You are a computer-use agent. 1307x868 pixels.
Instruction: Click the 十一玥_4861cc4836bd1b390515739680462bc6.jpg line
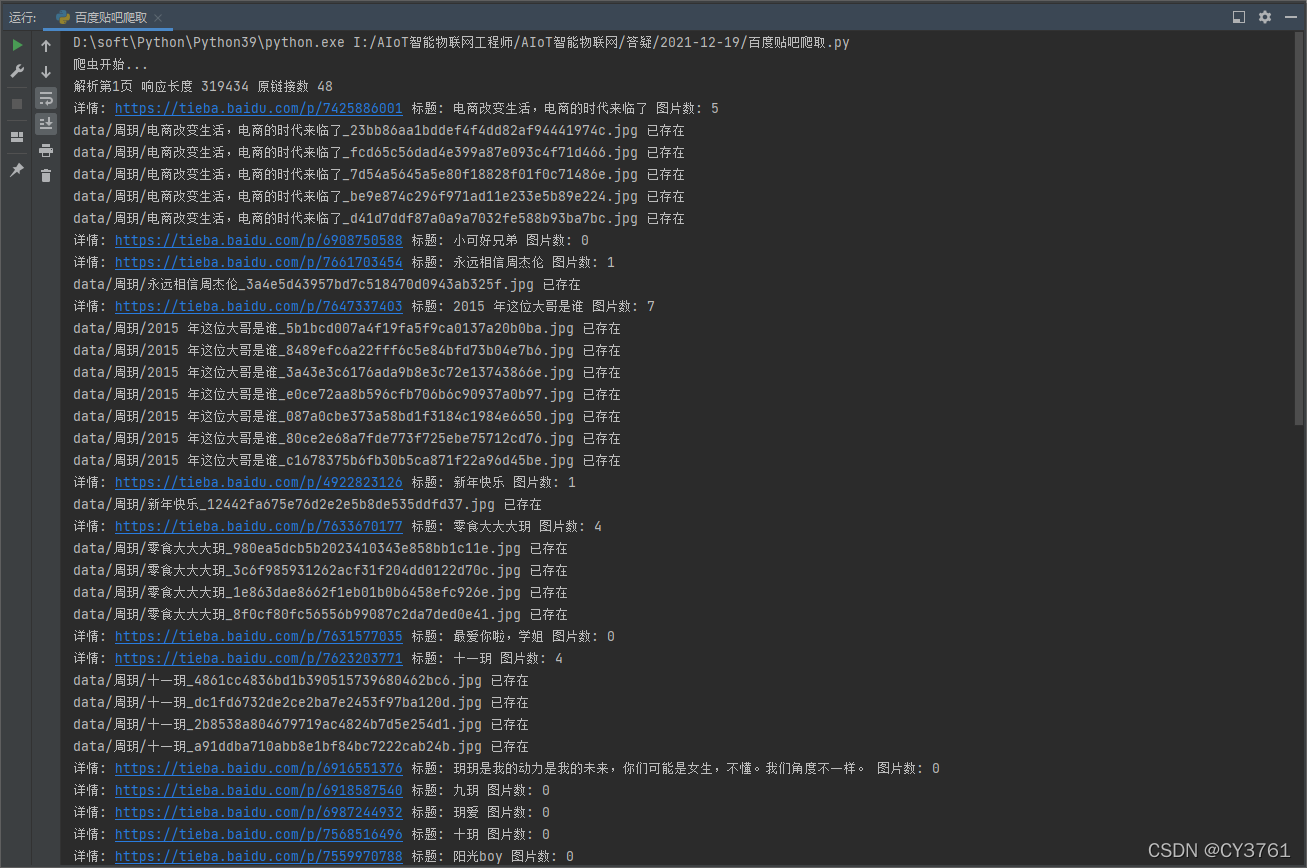coord(301,680)
